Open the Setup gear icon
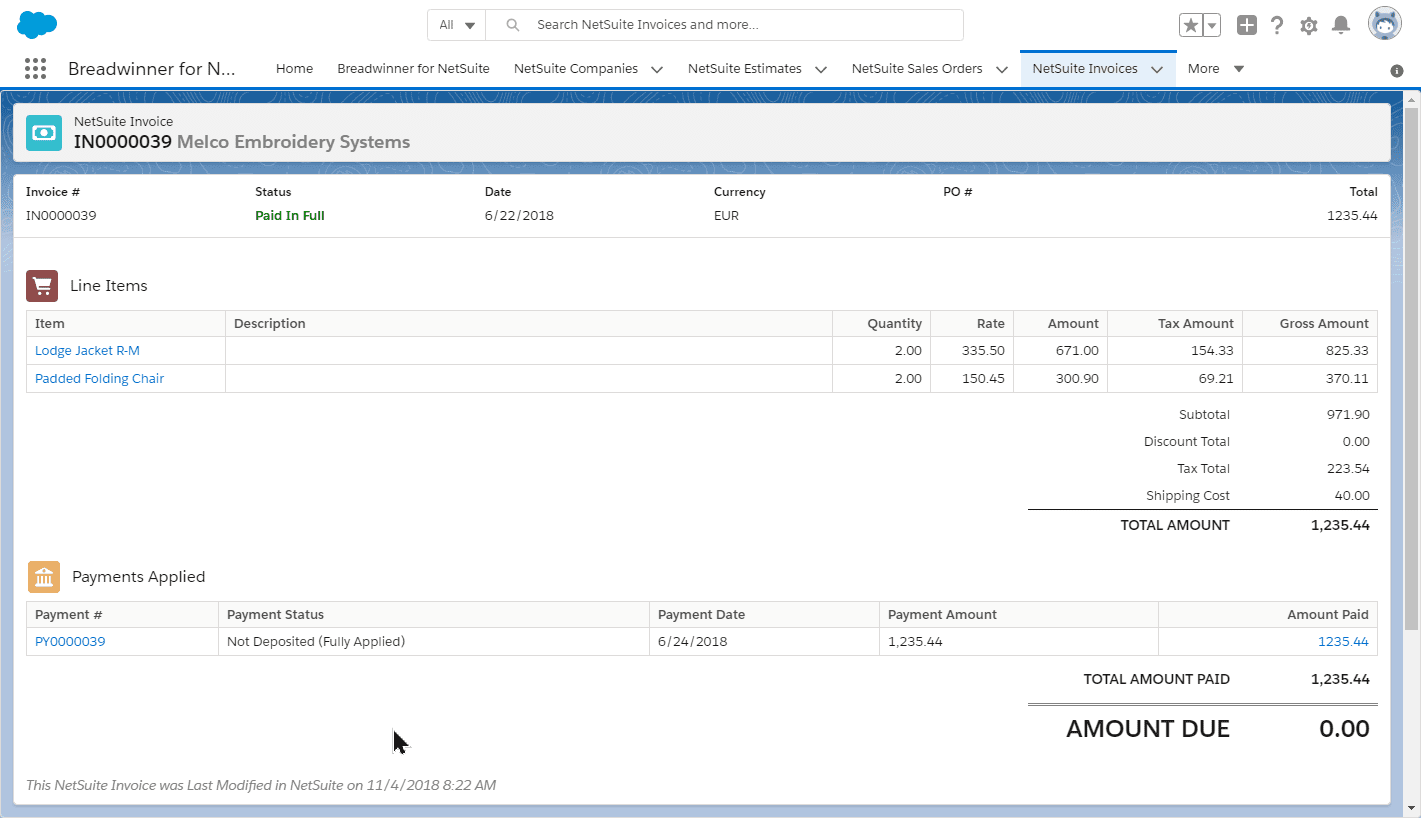The image size is (1421, 818). (x=1309, y=26)
